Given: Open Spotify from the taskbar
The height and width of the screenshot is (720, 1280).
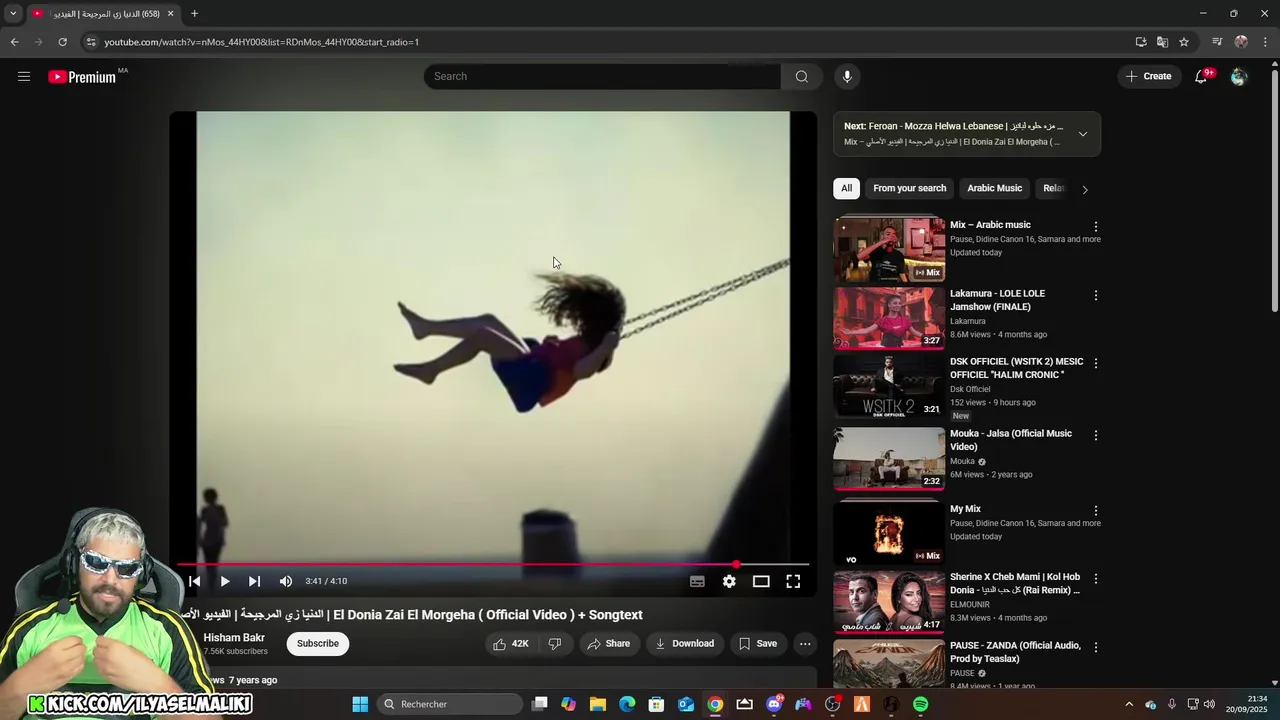Looking at the screenshot, I should point(920,704).
